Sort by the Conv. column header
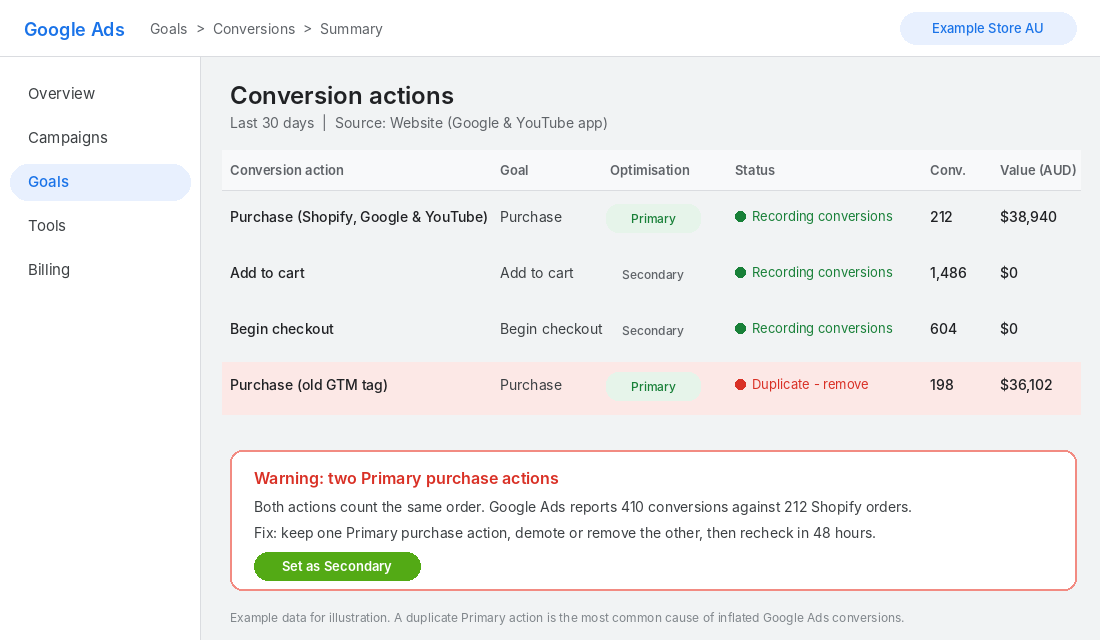This screenshot has width=1100, height=640. point(948,170)
